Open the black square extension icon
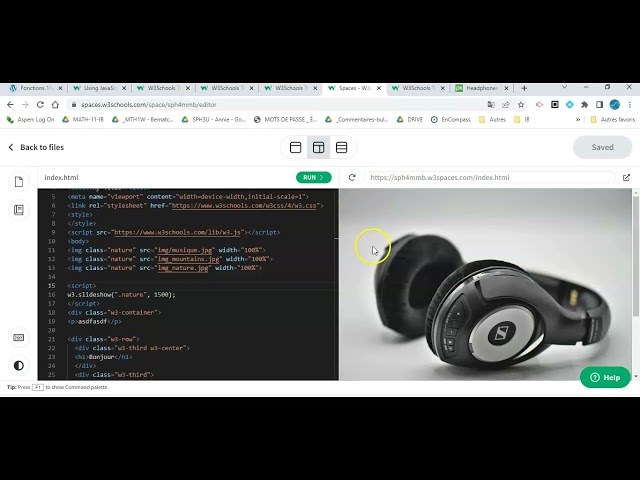 click(554, 104)
